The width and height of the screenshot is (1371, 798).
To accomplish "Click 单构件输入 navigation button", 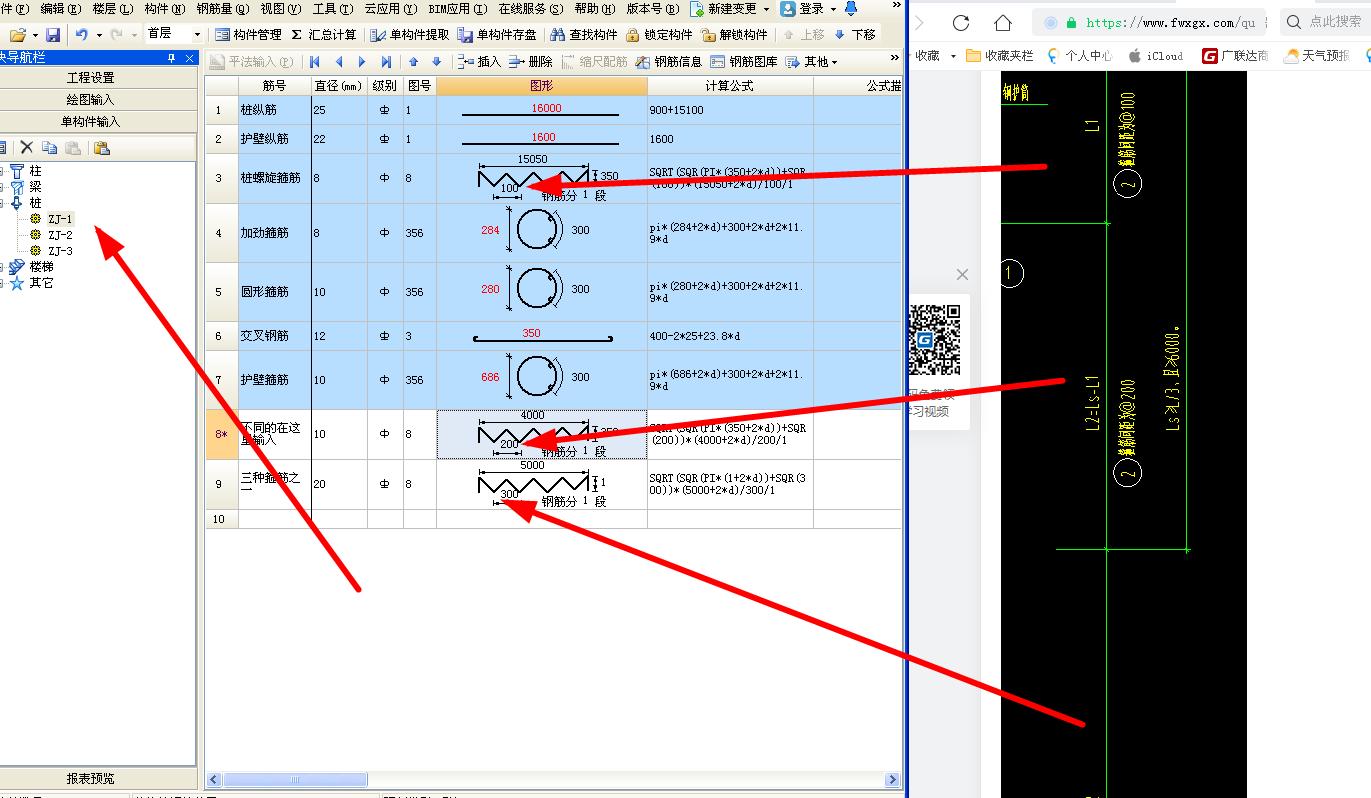I will [x=91, y=122].
